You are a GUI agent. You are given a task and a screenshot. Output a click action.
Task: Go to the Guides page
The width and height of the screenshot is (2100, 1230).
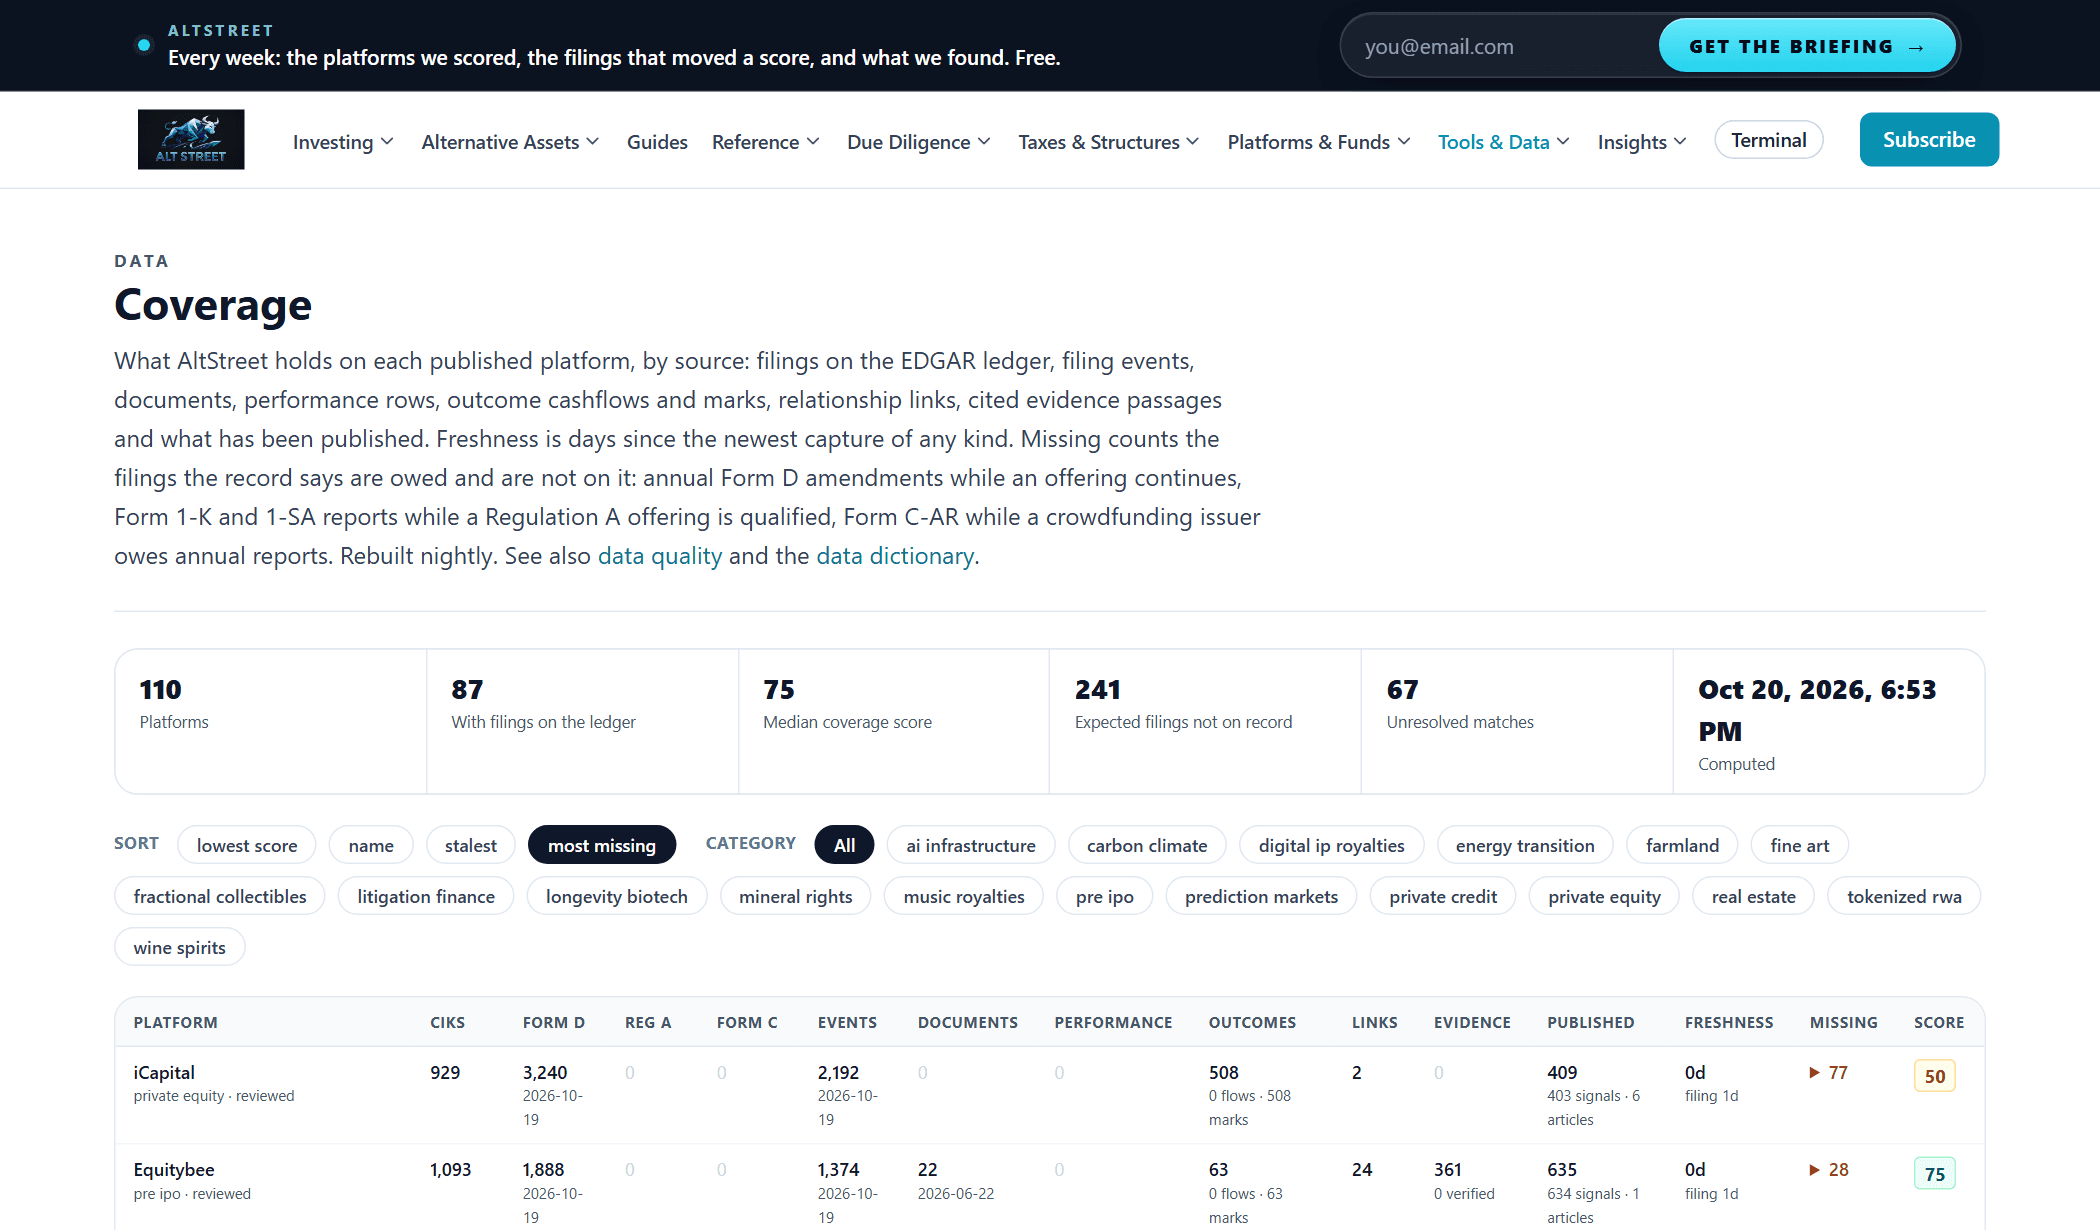[657, 142]
